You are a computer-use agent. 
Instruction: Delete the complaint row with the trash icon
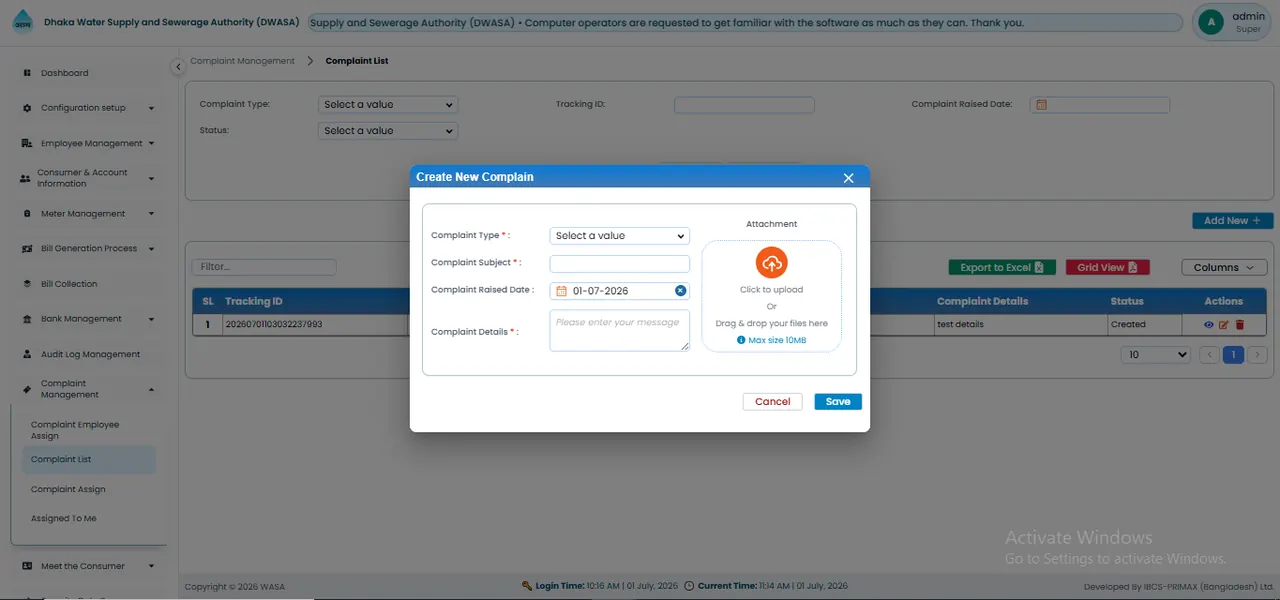pyautogui.click(x=1240, y=325)
